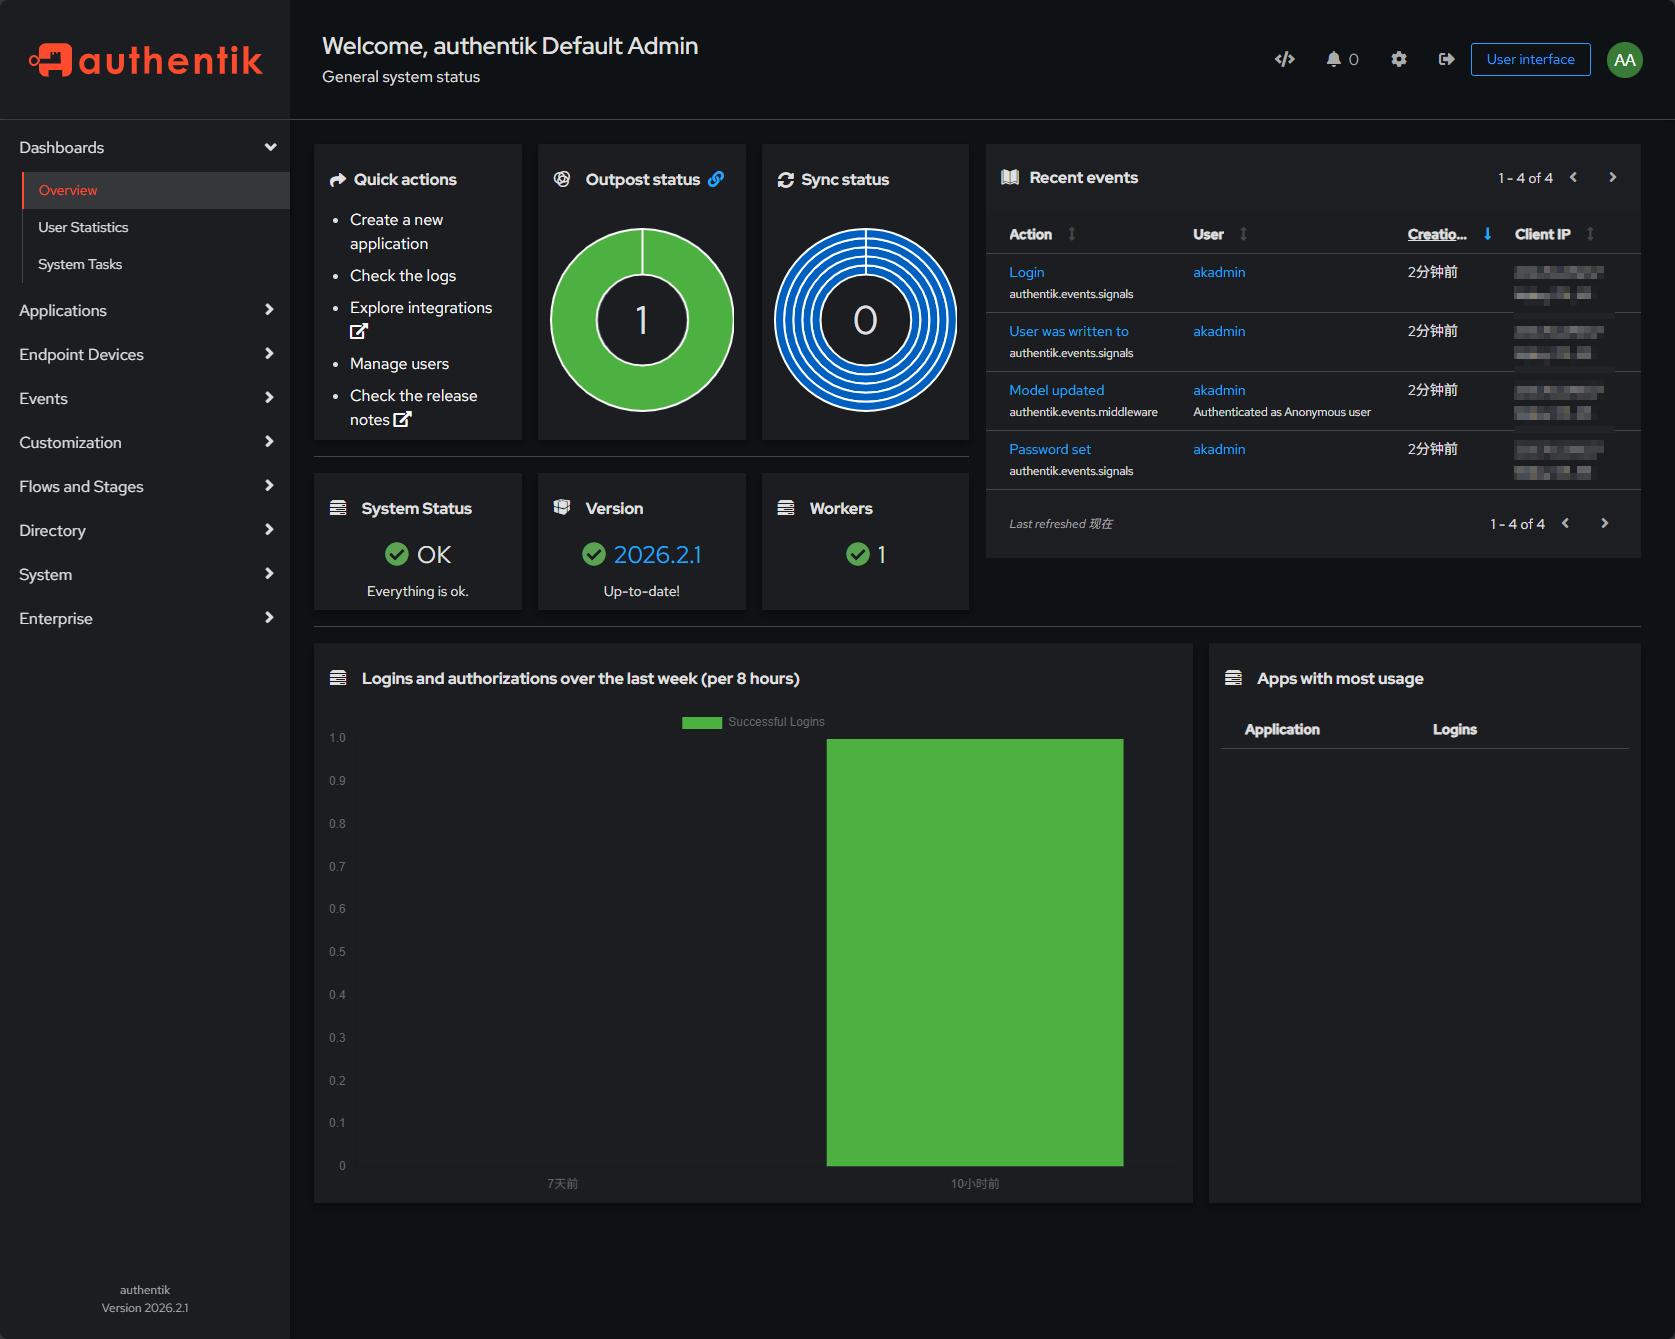
Task: Click the green logins bar in chart
Action: coord(975,952)
